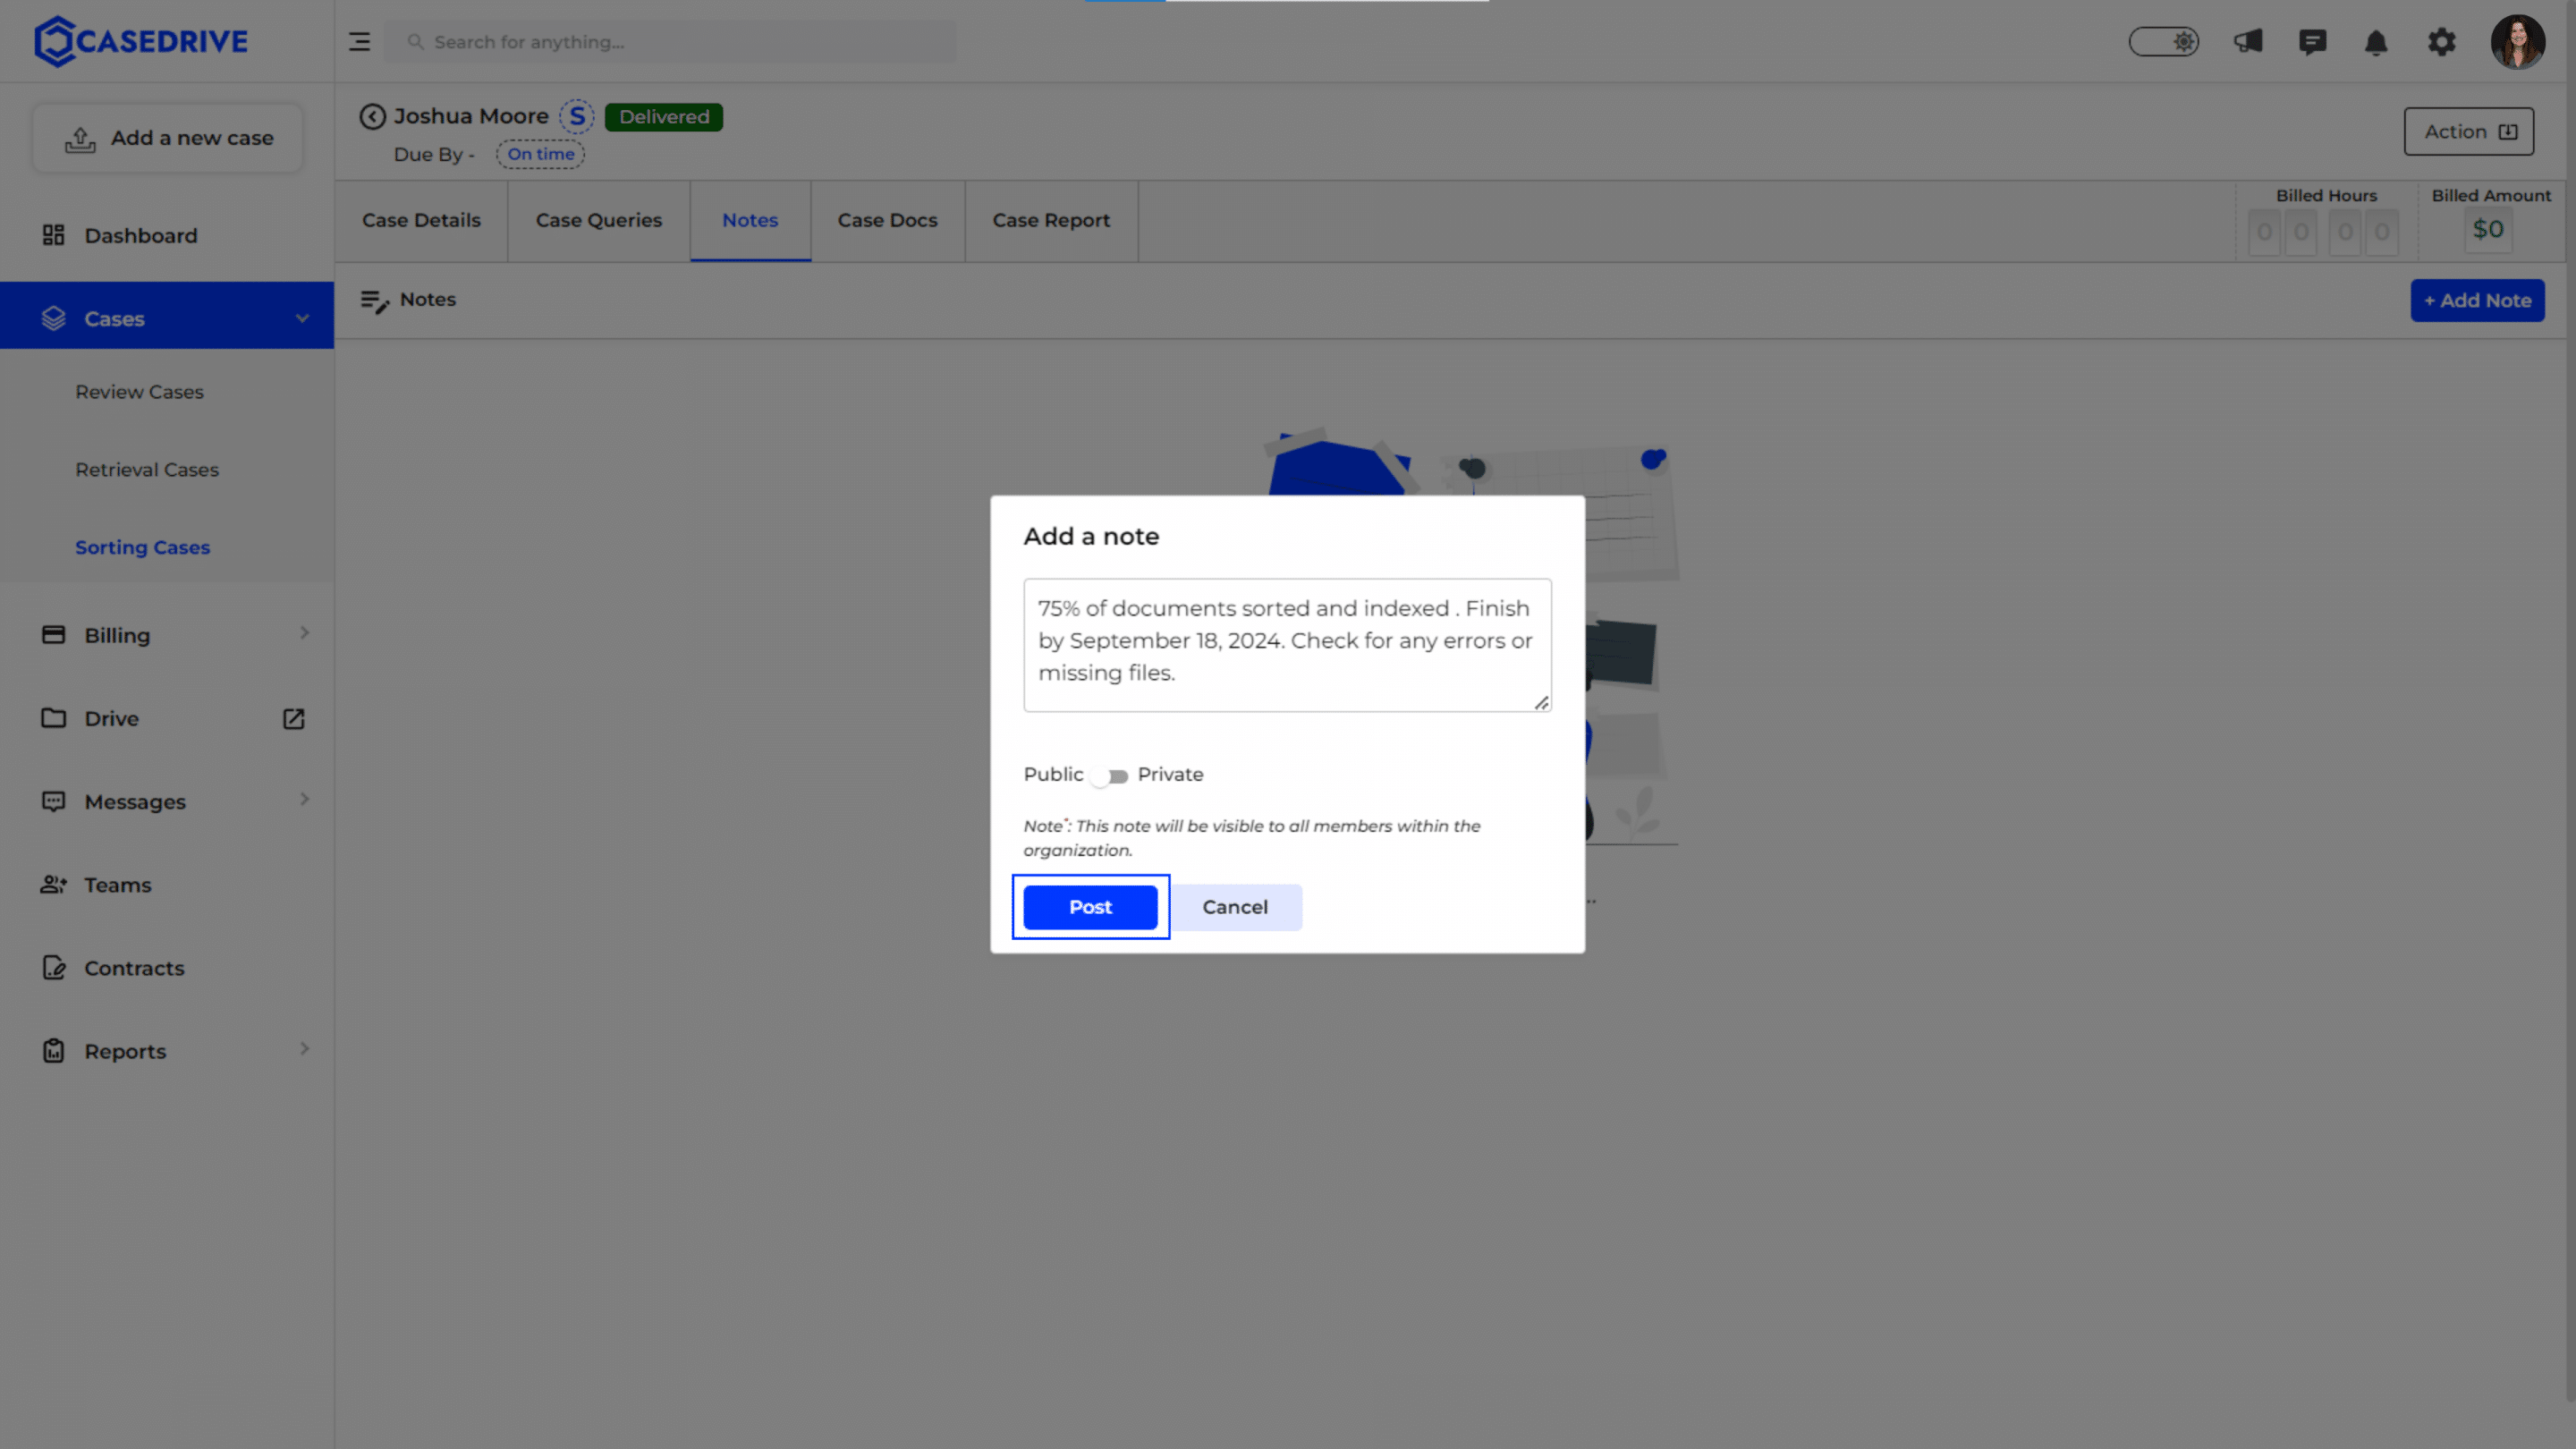Open the announcements megaphone icon
This screenshot has width=2576, height=1449.
click(2248, 41)
